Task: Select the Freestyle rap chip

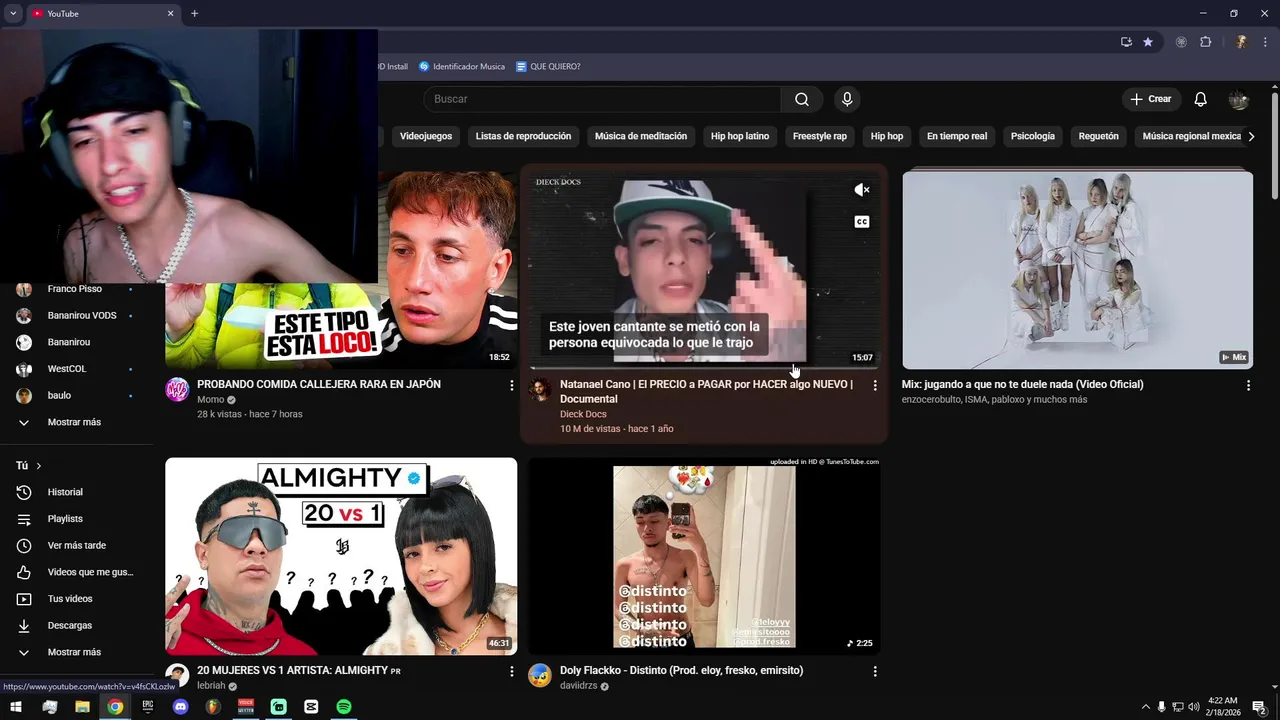Action: point(820,136)
